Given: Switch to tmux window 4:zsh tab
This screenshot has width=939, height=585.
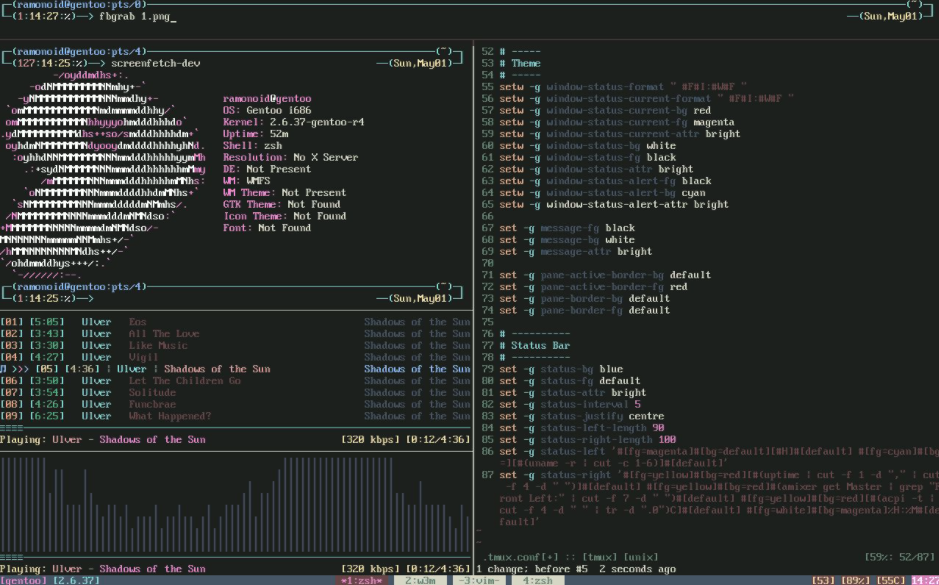Looking at the screenshot, I should [x=537, y=580].
